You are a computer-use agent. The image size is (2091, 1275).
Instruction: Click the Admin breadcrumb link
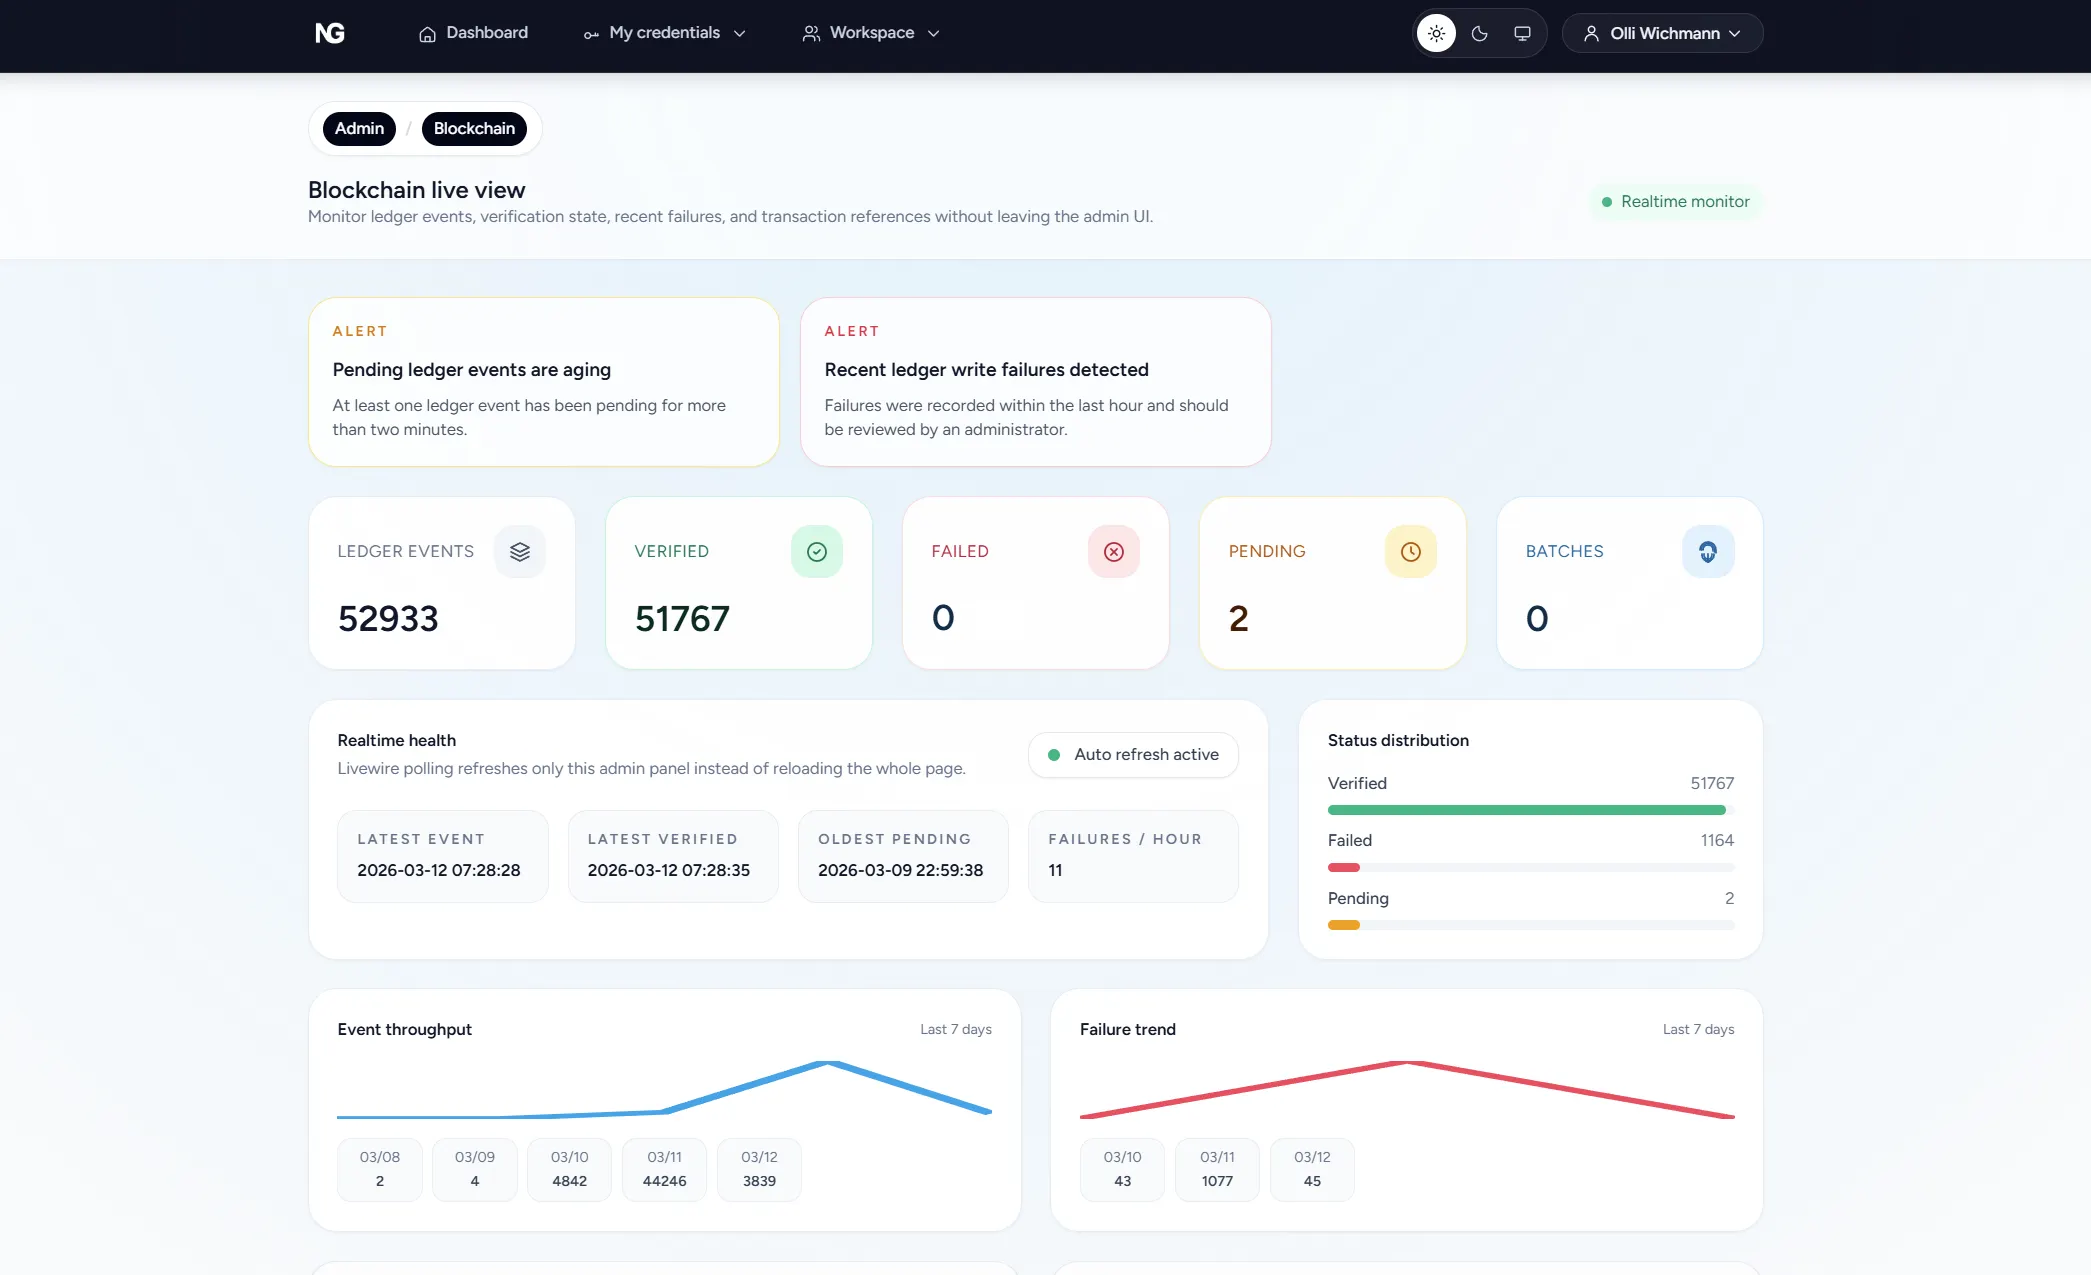click(358, 128)
